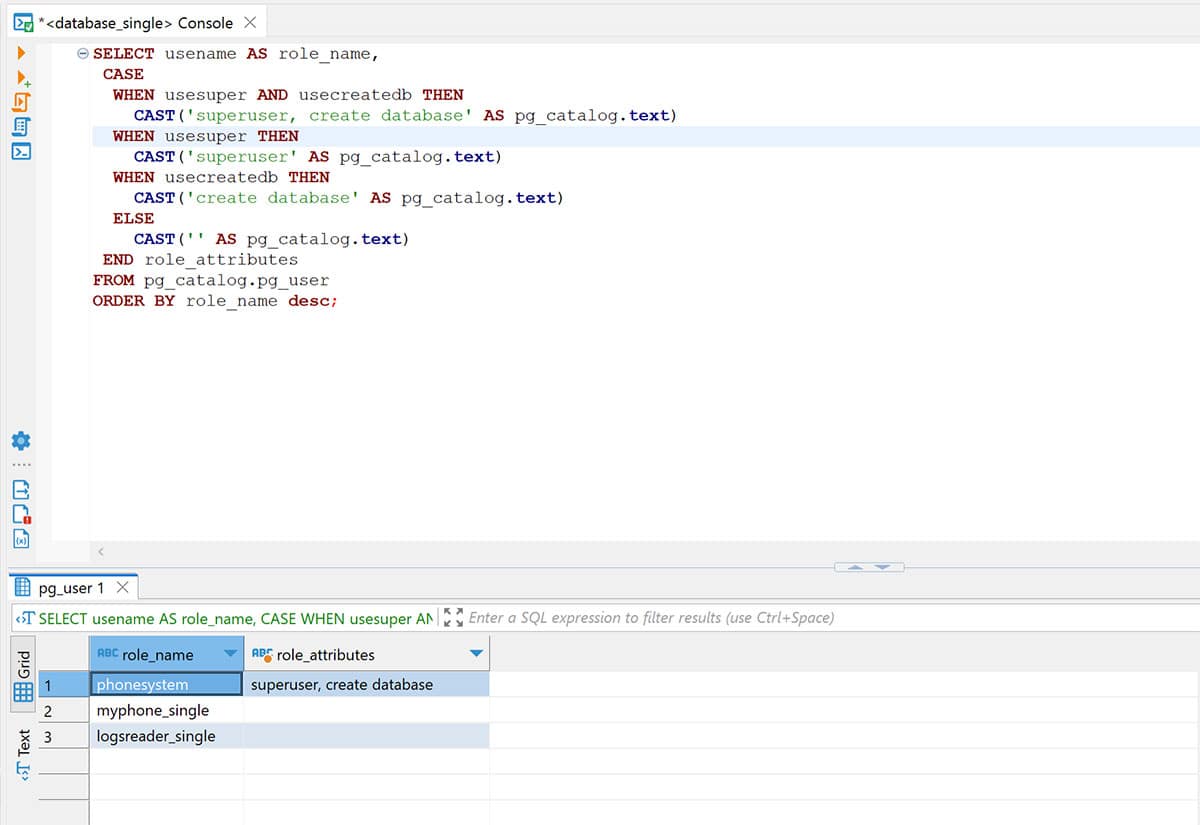Open role_attributes column filter dropdown

[x=476, y=655]
